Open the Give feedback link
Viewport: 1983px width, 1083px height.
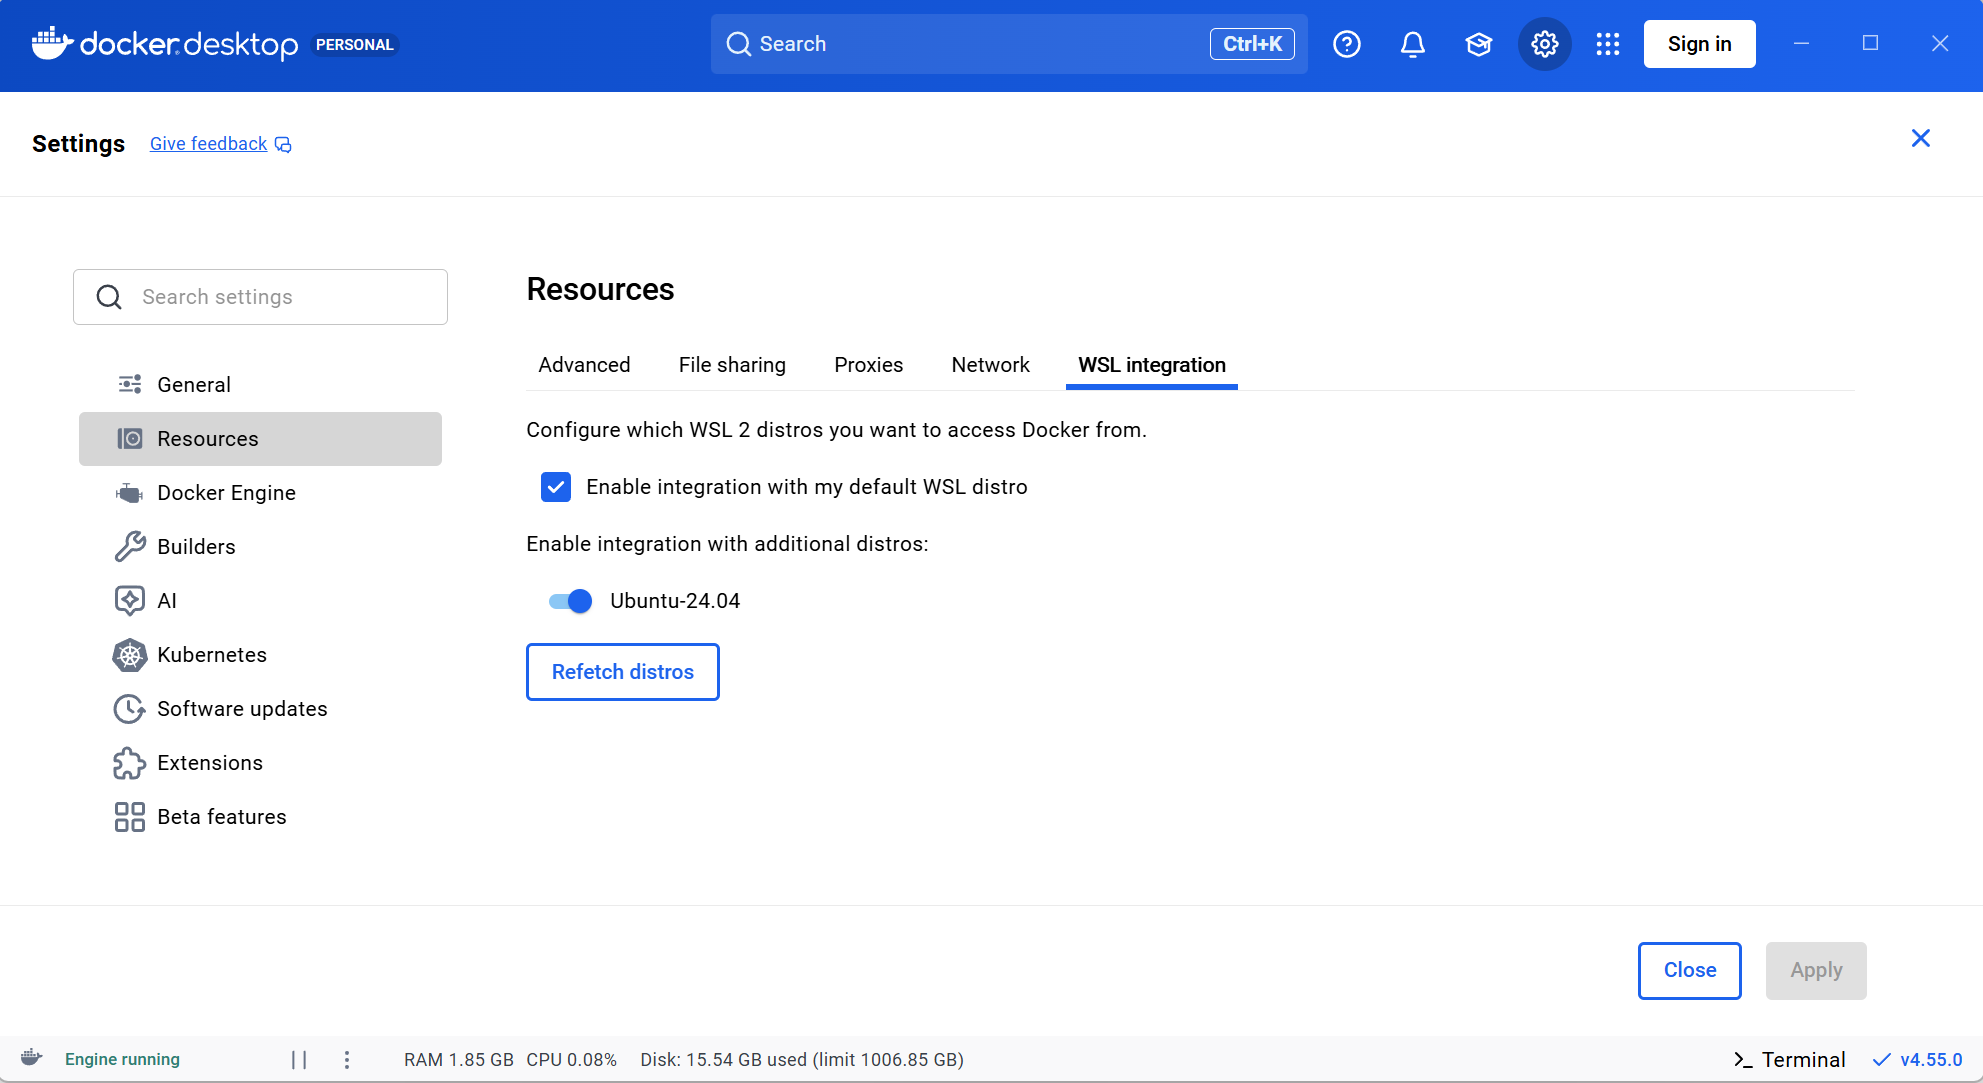point(207,143)
